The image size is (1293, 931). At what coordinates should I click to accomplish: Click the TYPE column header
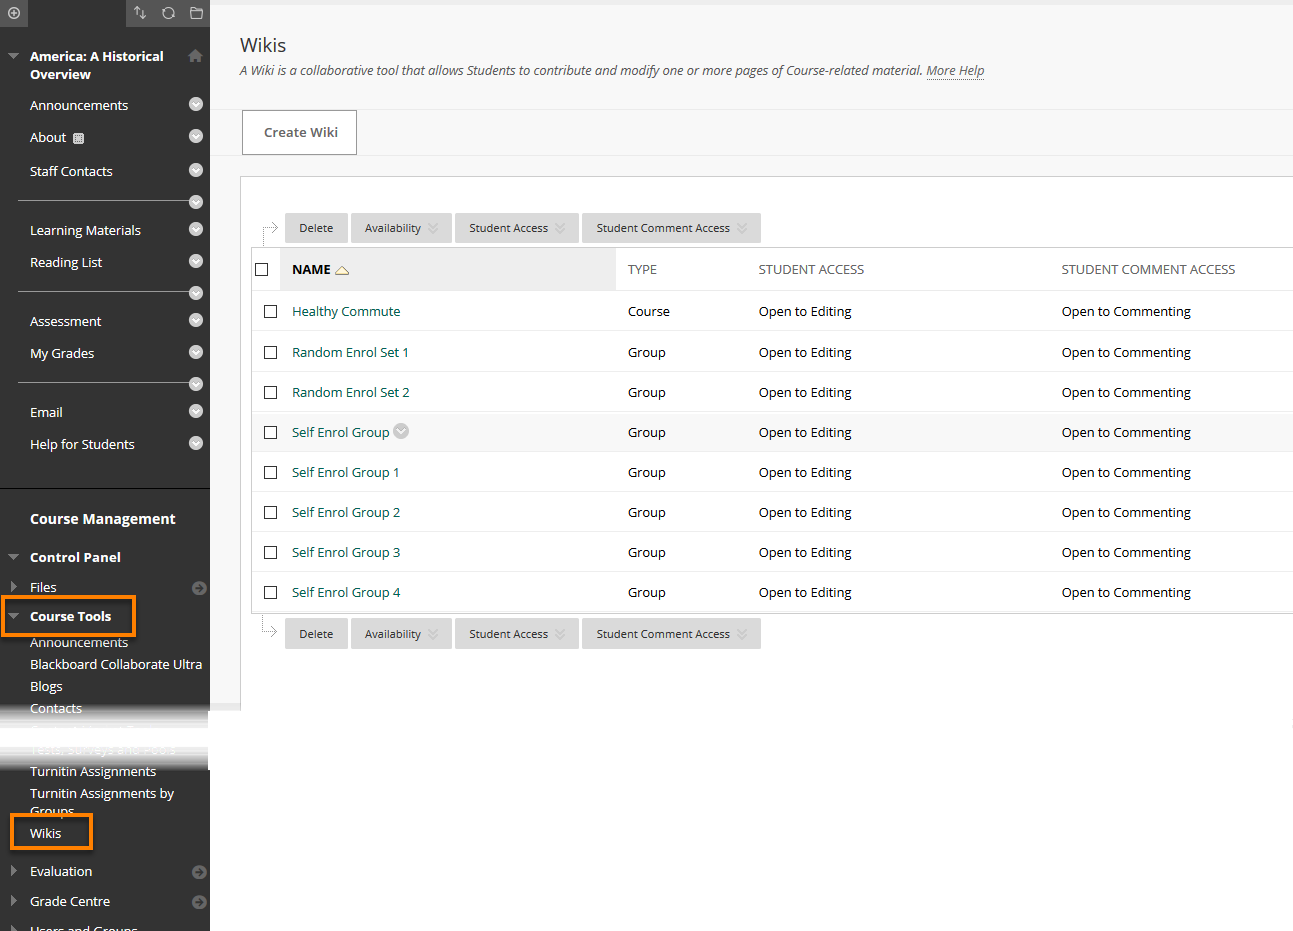pyautogui.click(x=642, y=270)
